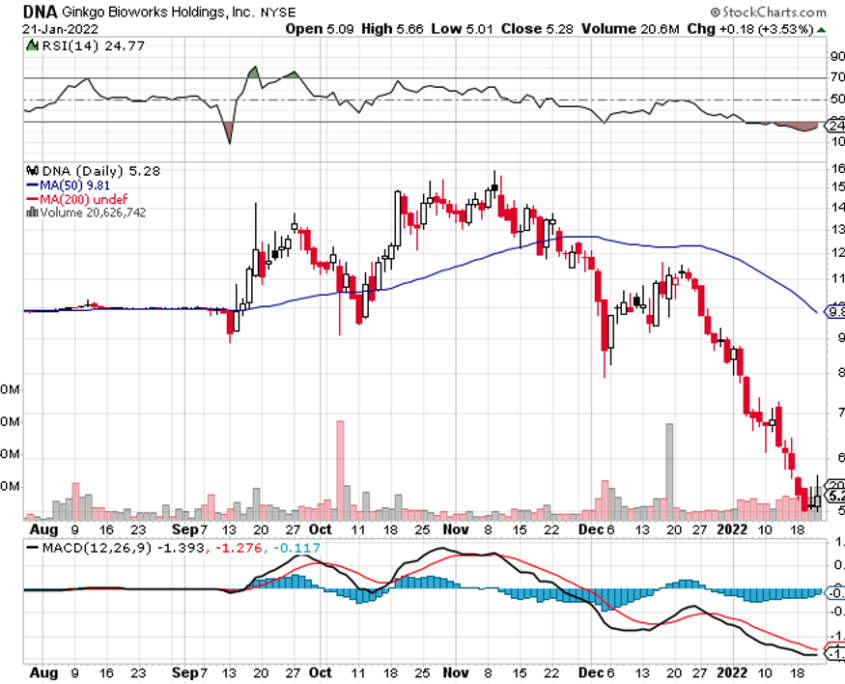Viewport: 845px width, 684px height.
Task: Click the Sep label below the MACD panel
Action: coord(184,673)
